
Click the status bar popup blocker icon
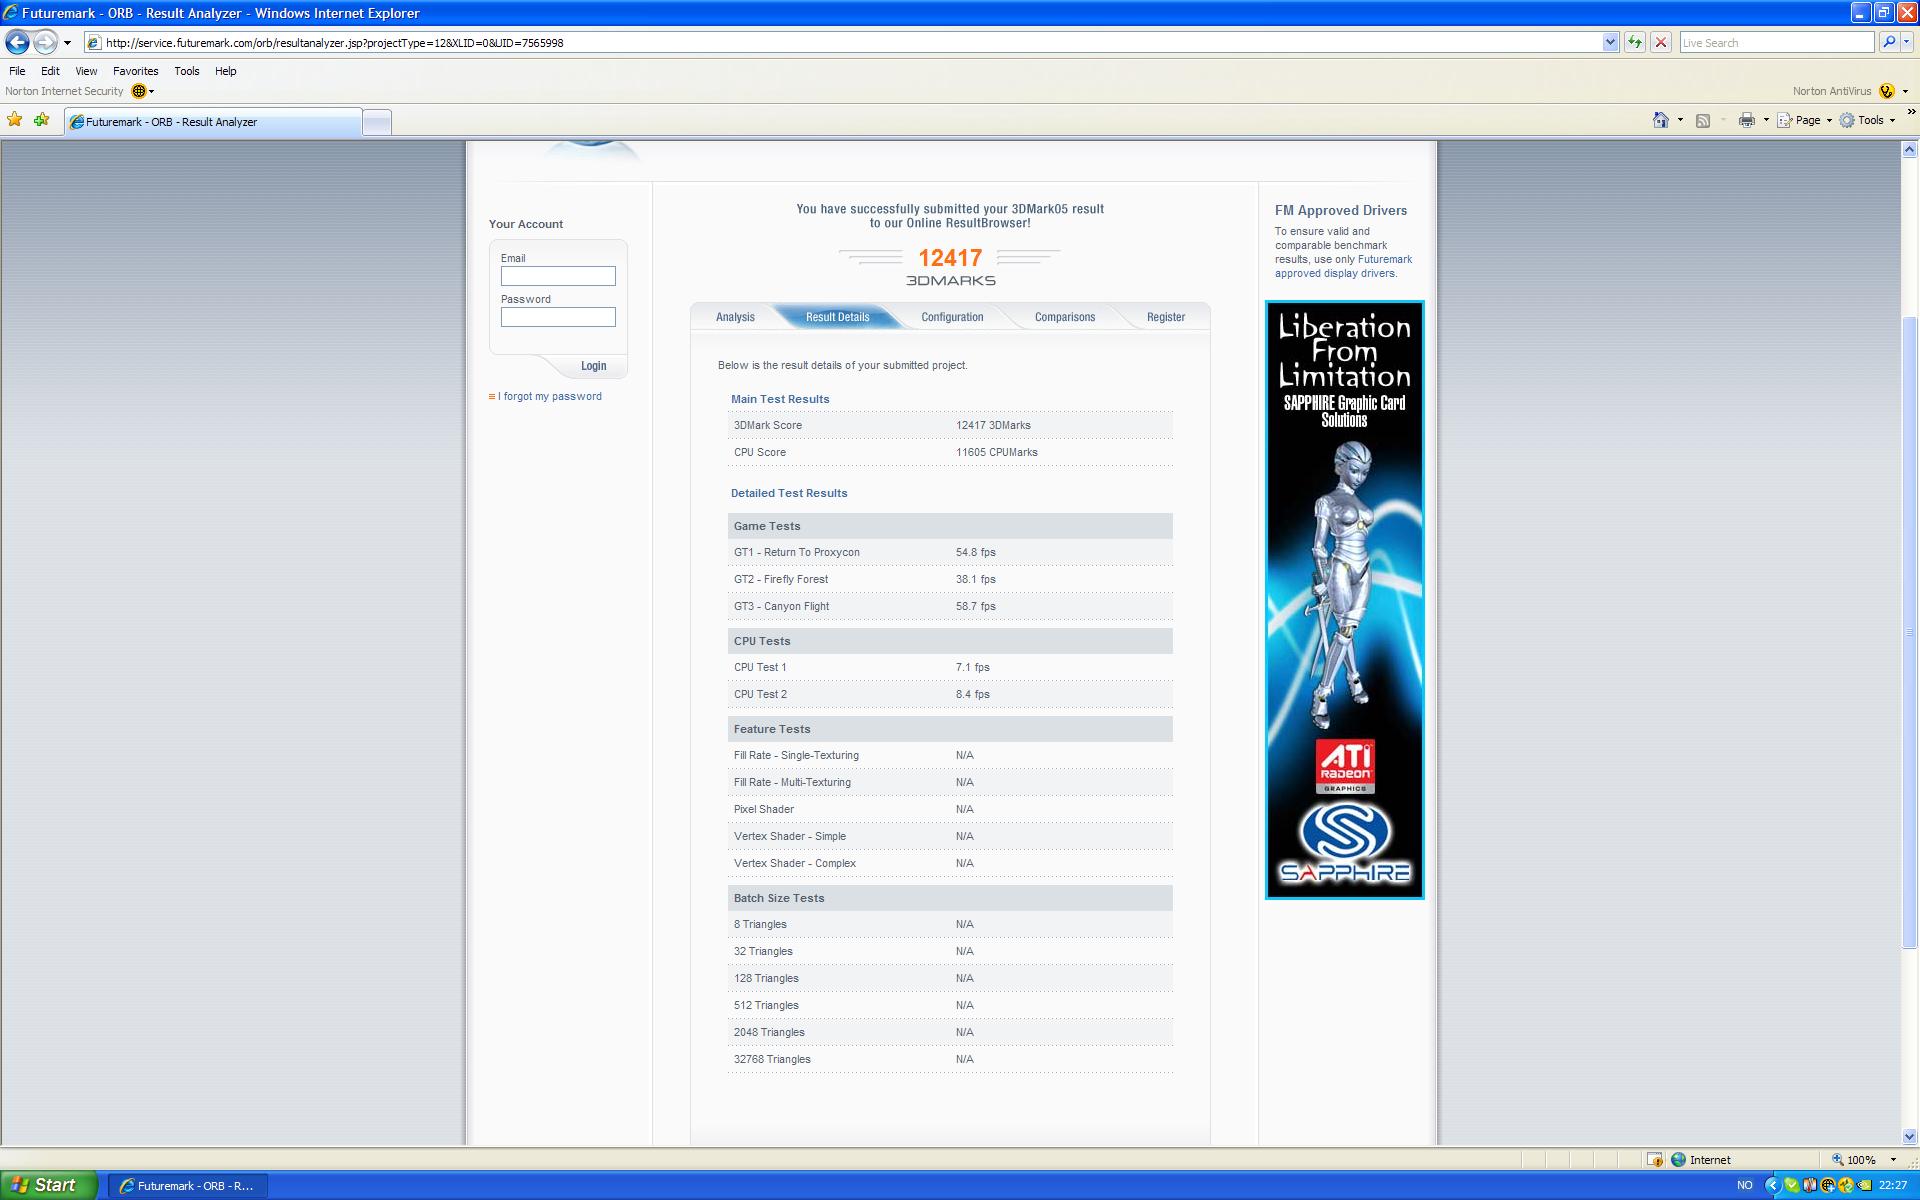pyautogui.click(x=1654, y=1160)
